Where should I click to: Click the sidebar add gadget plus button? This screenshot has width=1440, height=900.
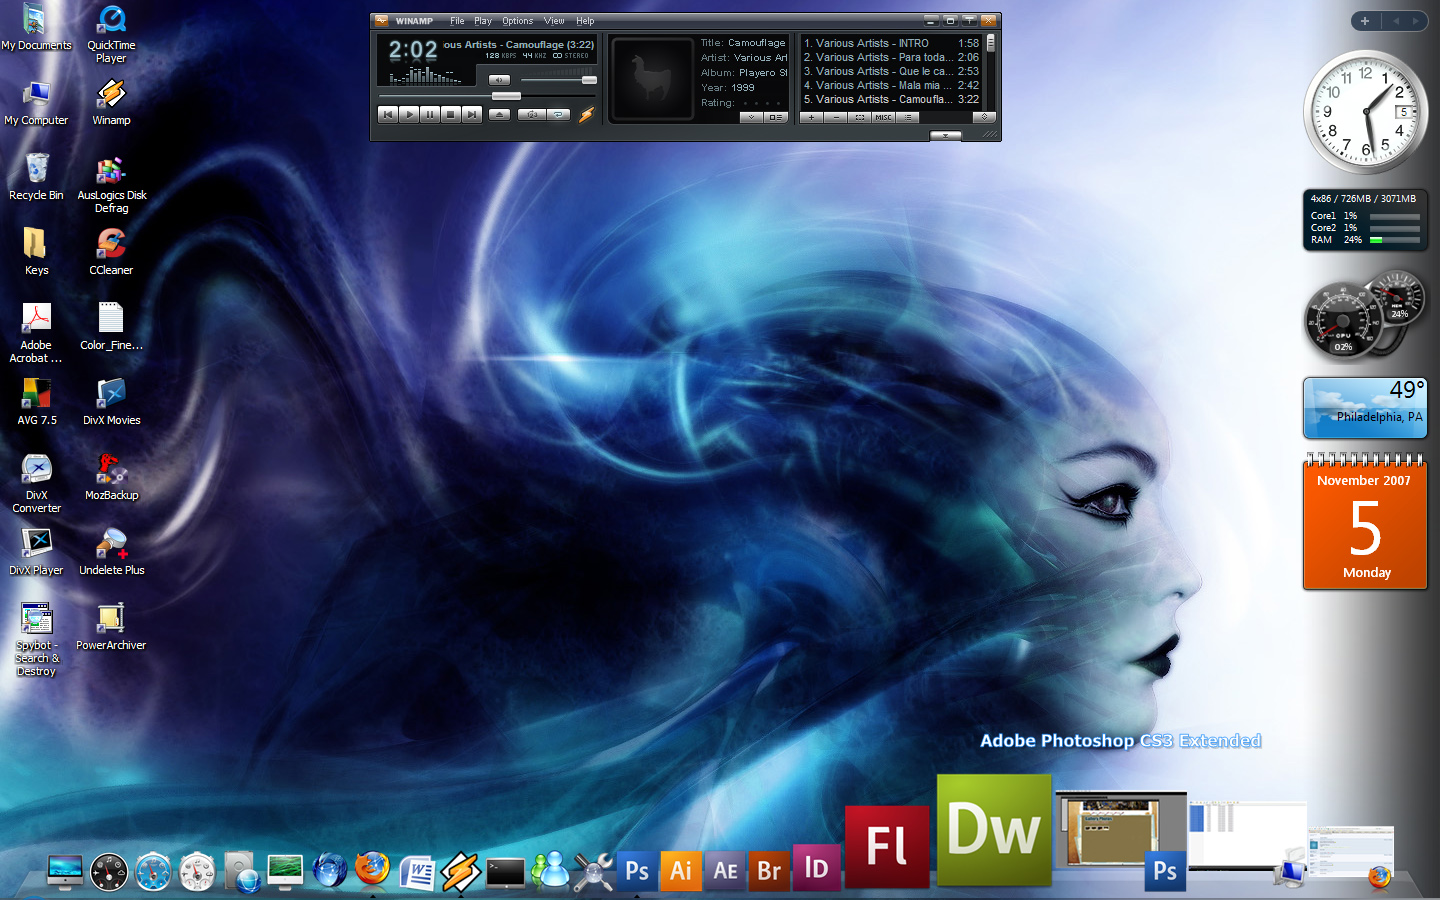[1365, 21]
